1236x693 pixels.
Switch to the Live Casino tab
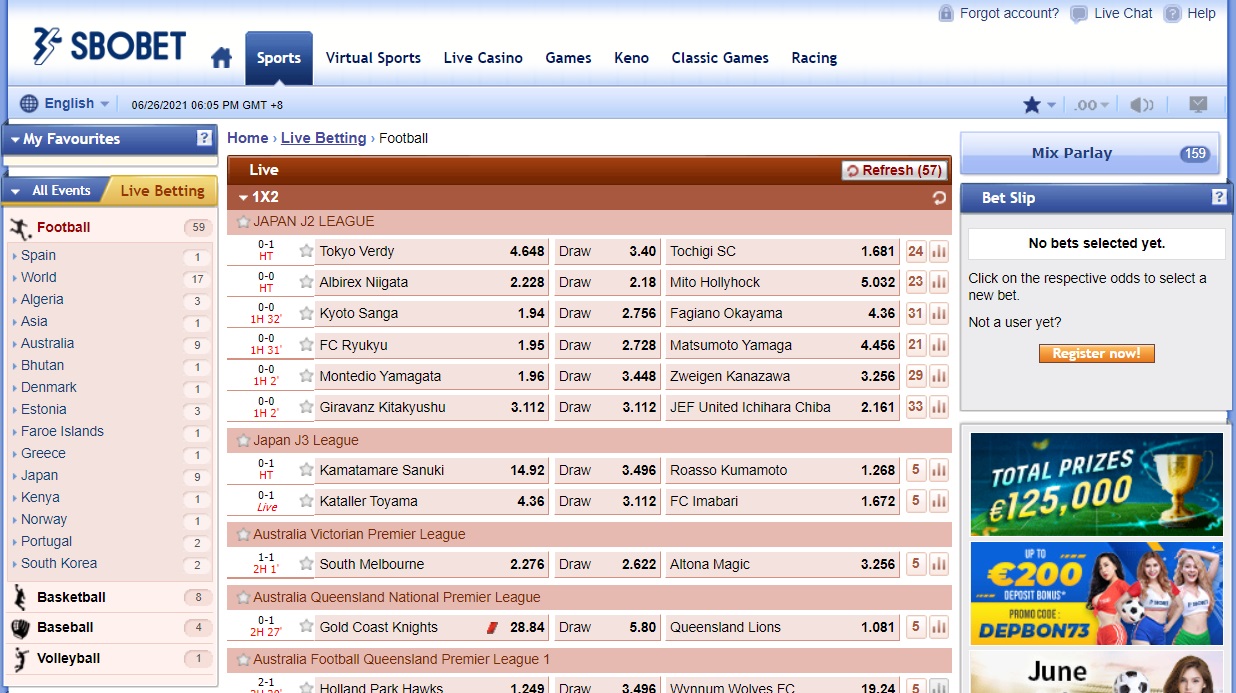click(x=483, y=58)
